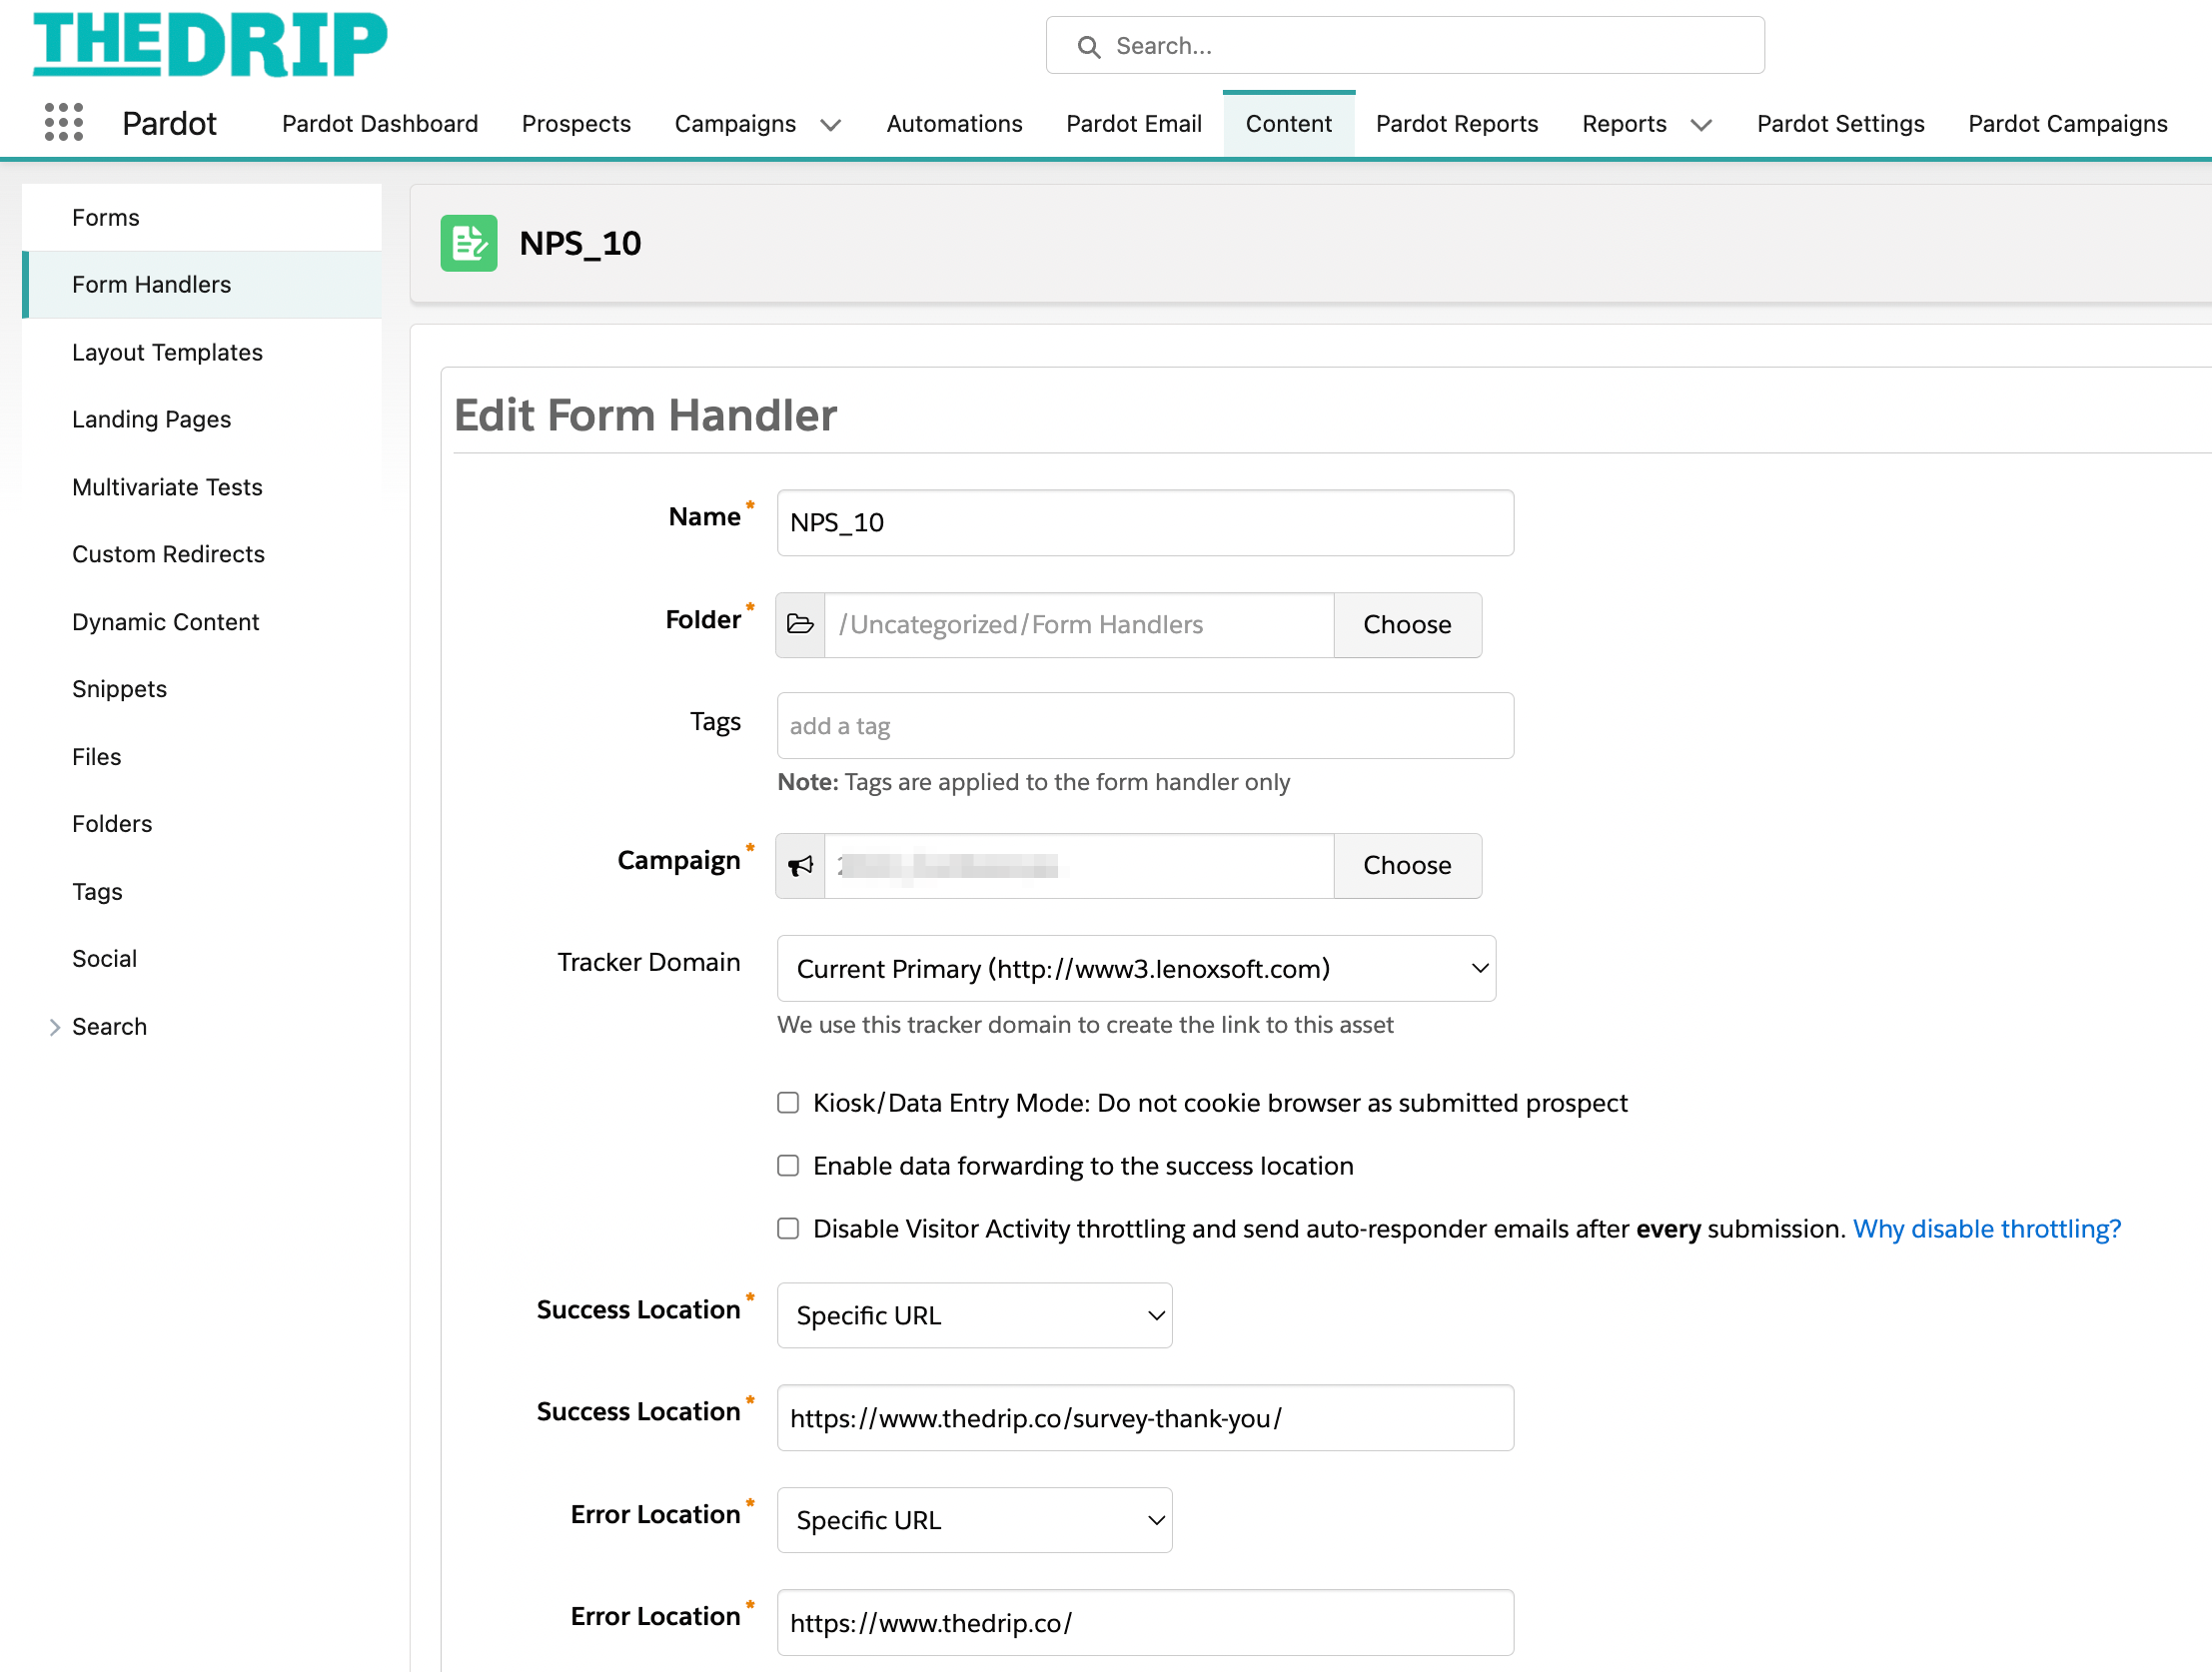Viewport: 2212px width, 1672px height.
Task: Open Snippets in sidebar
Action: click(x=202, y=690)
